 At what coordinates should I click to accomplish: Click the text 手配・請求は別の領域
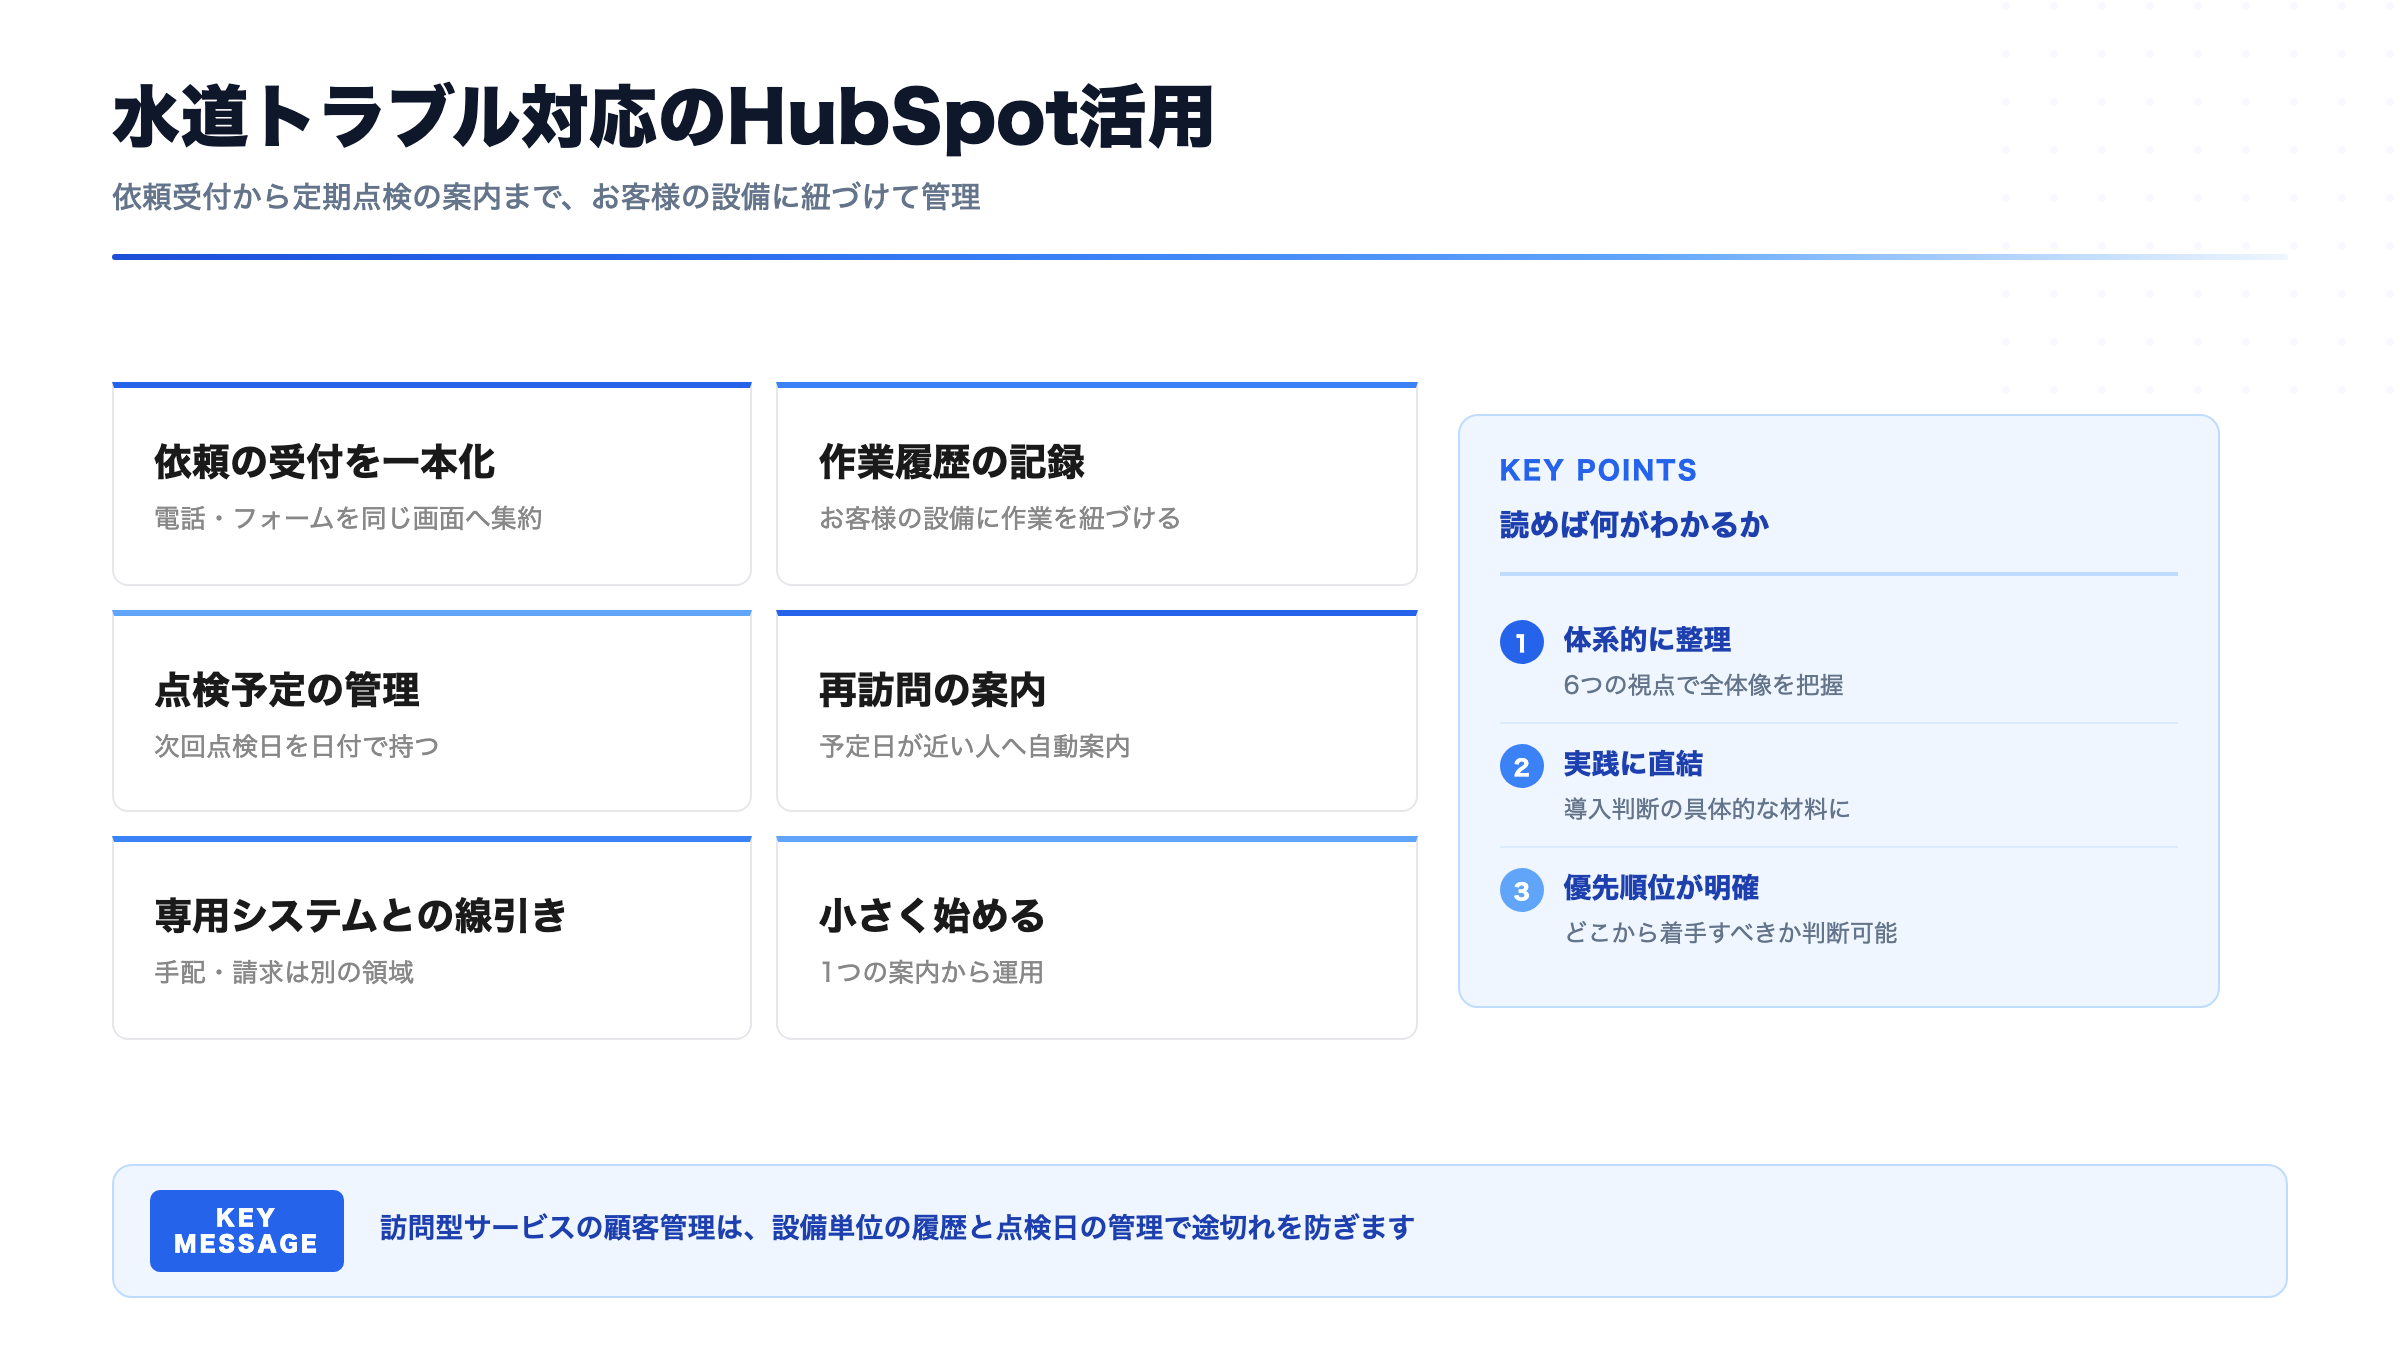click(284, 972)
